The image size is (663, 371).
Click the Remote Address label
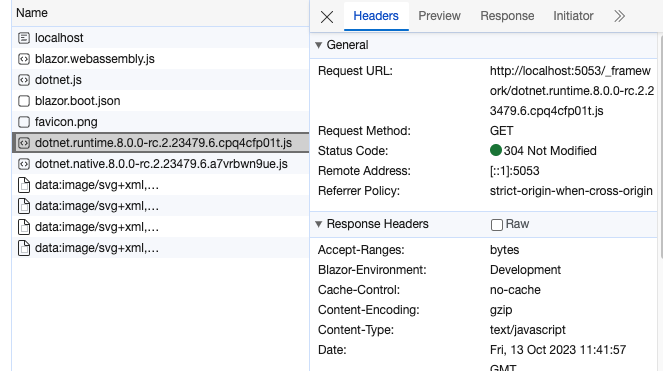coord(364,171)
